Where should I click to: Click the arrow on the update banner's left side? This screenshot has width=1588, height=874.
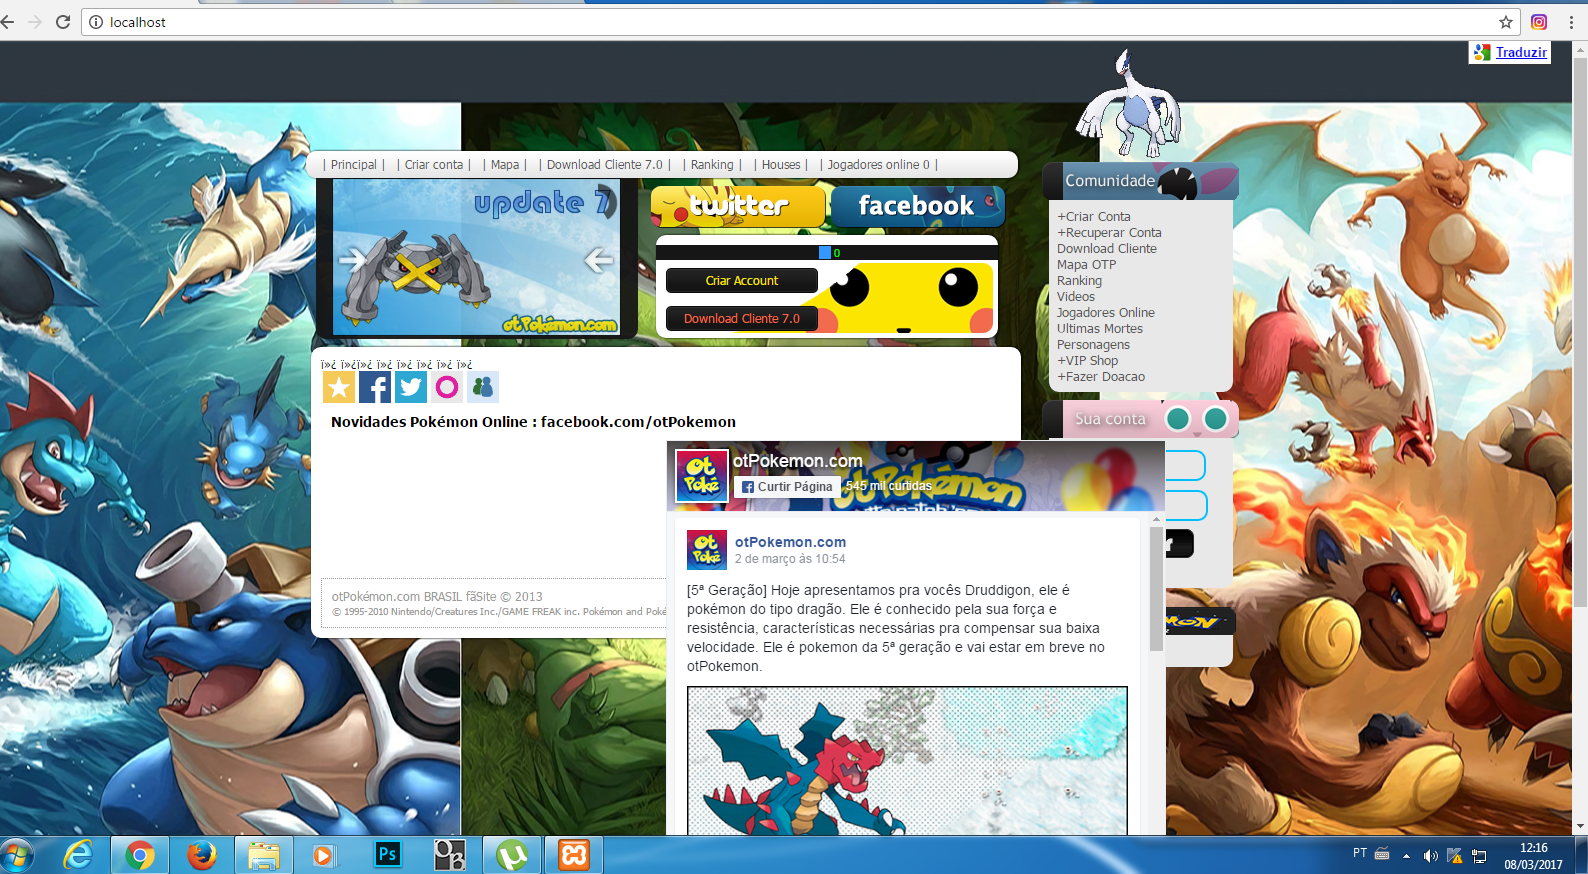(352, 260)
